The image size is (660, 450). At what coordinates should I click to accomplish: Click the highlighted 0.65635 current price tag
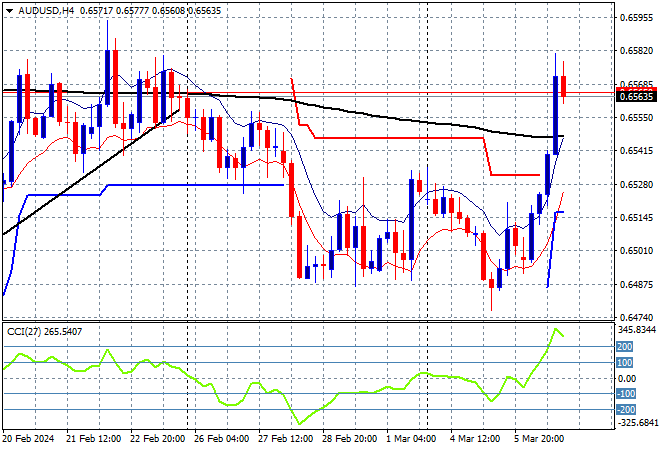pyautogui.click(x=636, y=97)
